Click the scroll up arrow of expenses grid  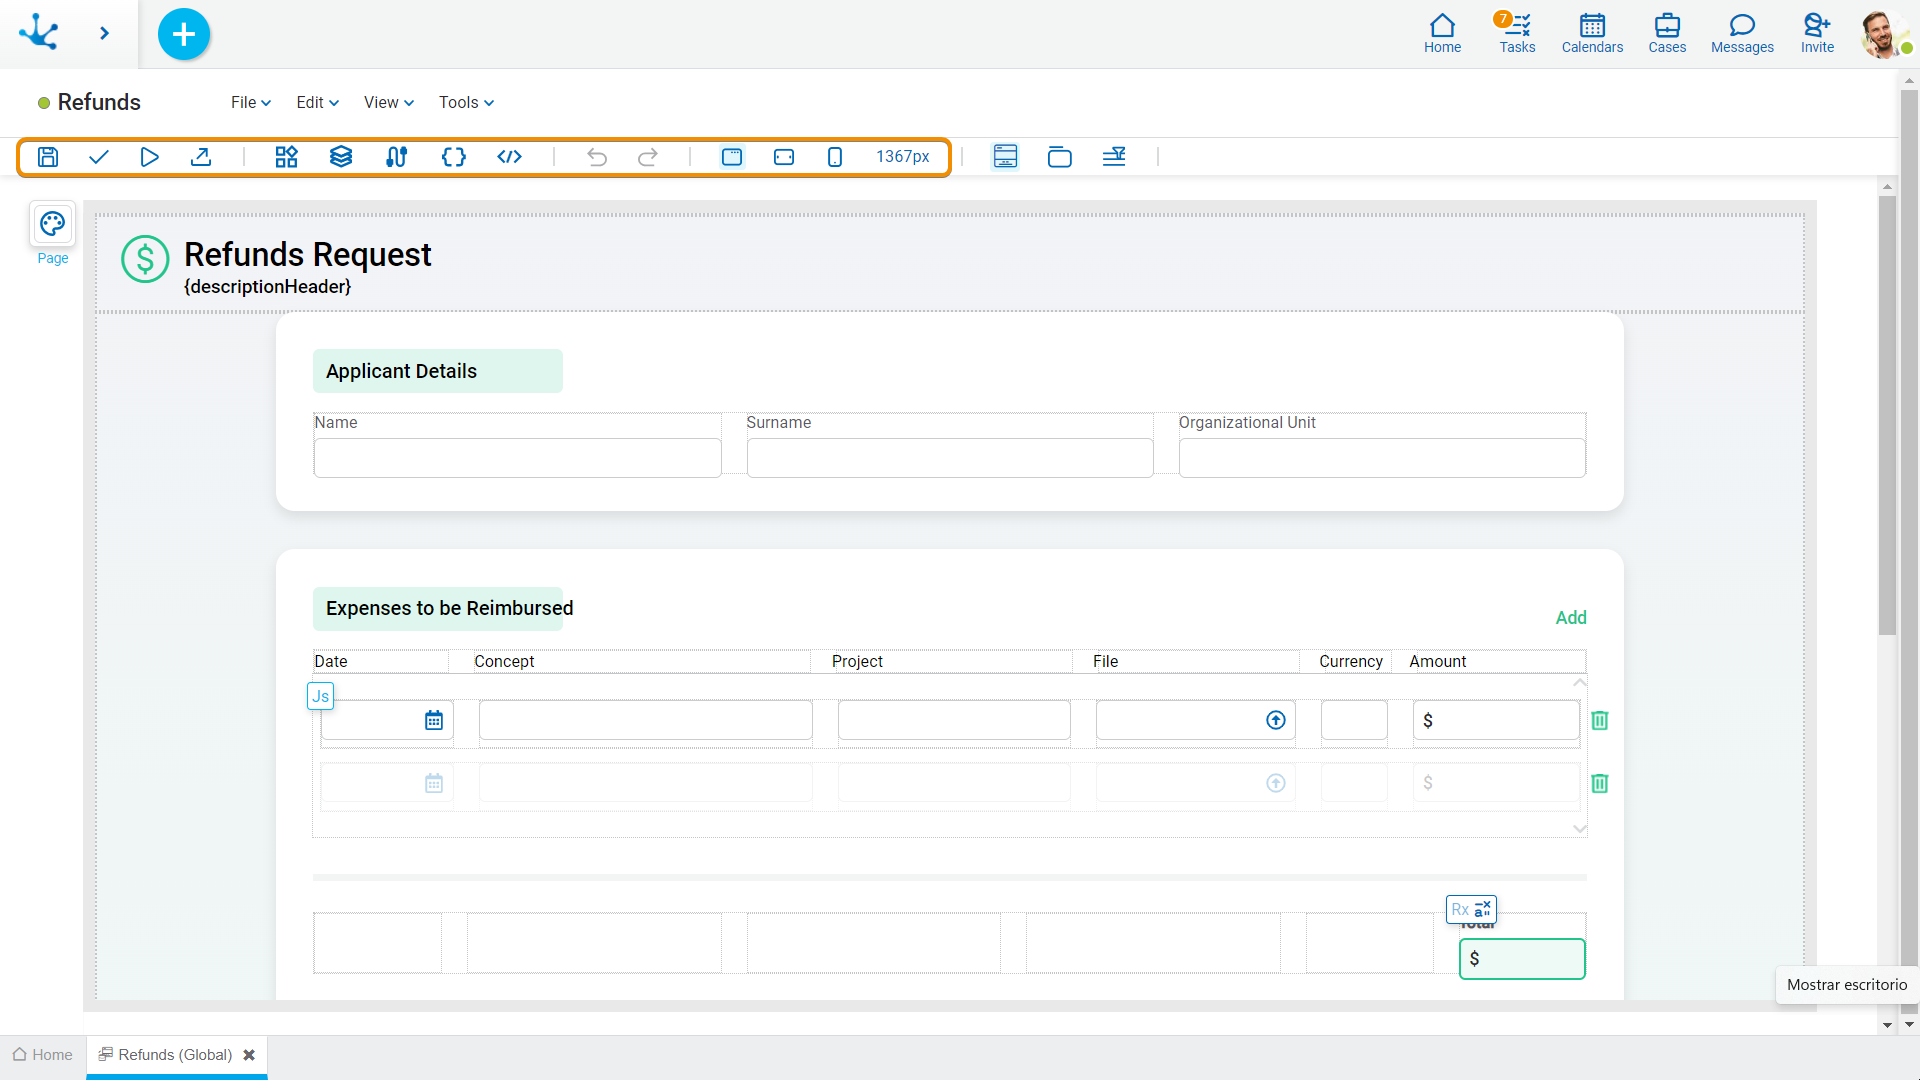(x=1580, y=682)
